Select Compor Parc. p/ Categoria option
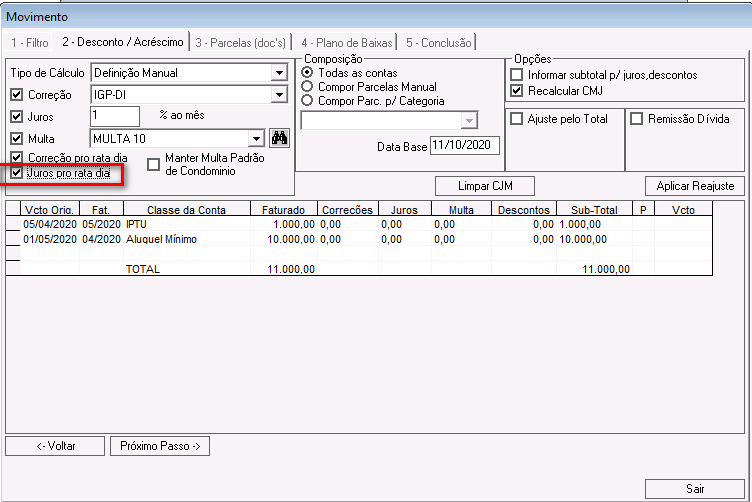This screenshot has height=502, width=752. [x=307, y=100]
